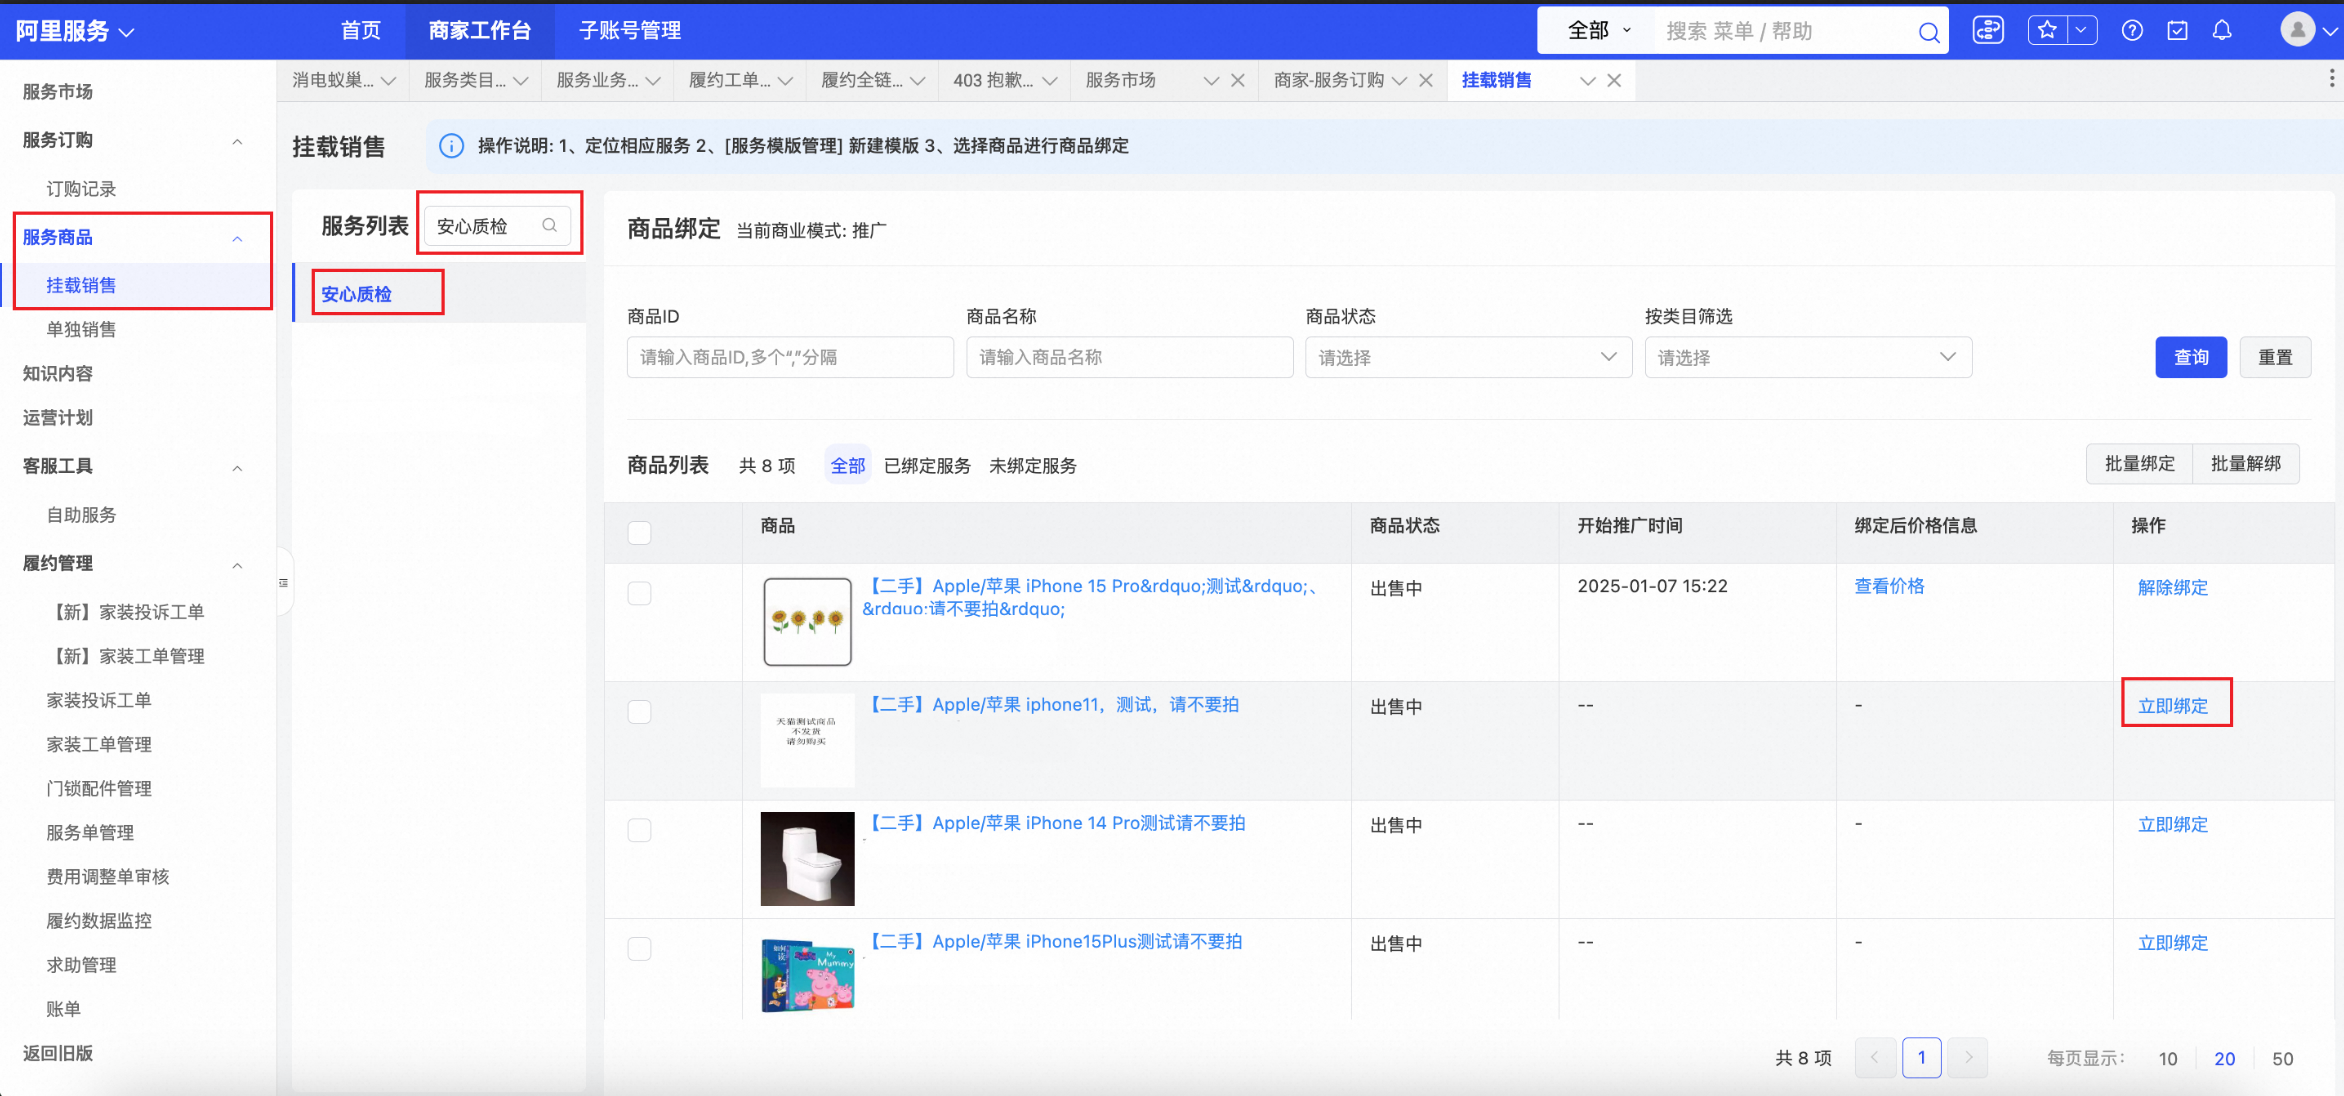Open the 子账号管理 navigation item
Viewport: 2344px width, 1096px height.
(630, 31)
